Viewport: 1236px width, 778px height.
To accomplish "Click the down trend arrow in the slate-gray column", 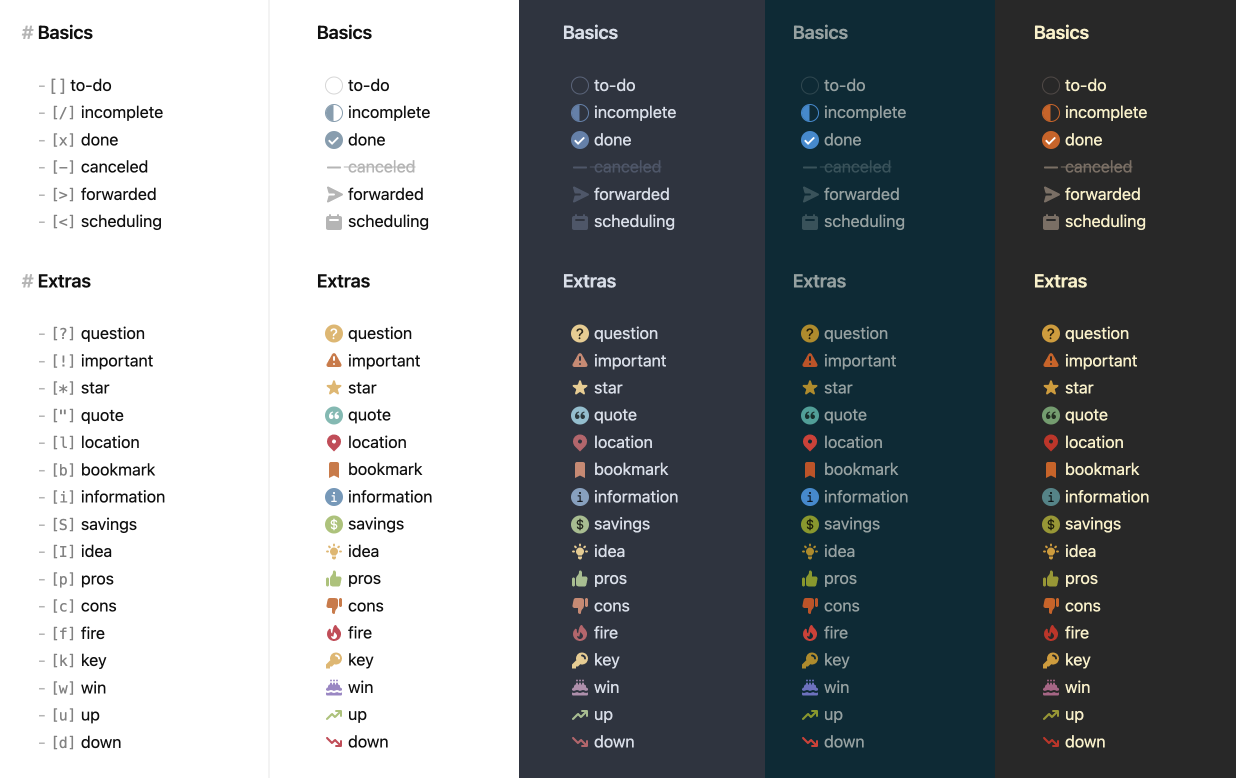I will point(580,742).
